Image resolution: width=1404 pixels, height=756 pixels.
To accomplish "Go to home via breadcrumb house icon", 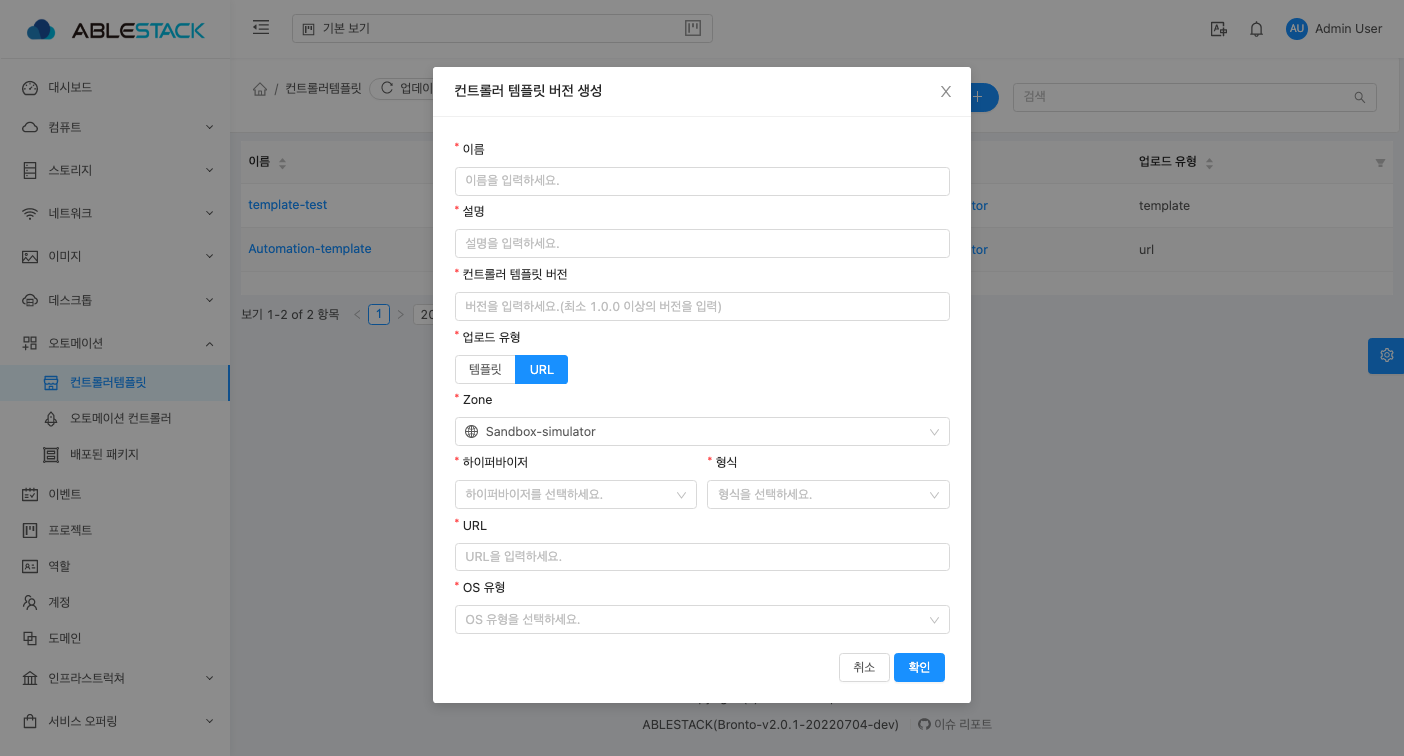I will click(260, 89).
